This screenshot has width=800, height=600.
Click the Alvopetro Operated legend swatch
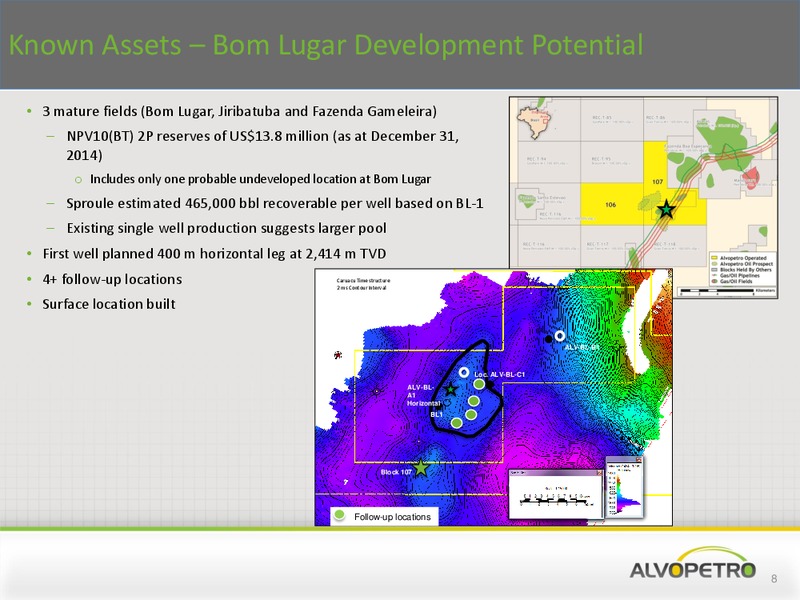click(x=715, y=258)
